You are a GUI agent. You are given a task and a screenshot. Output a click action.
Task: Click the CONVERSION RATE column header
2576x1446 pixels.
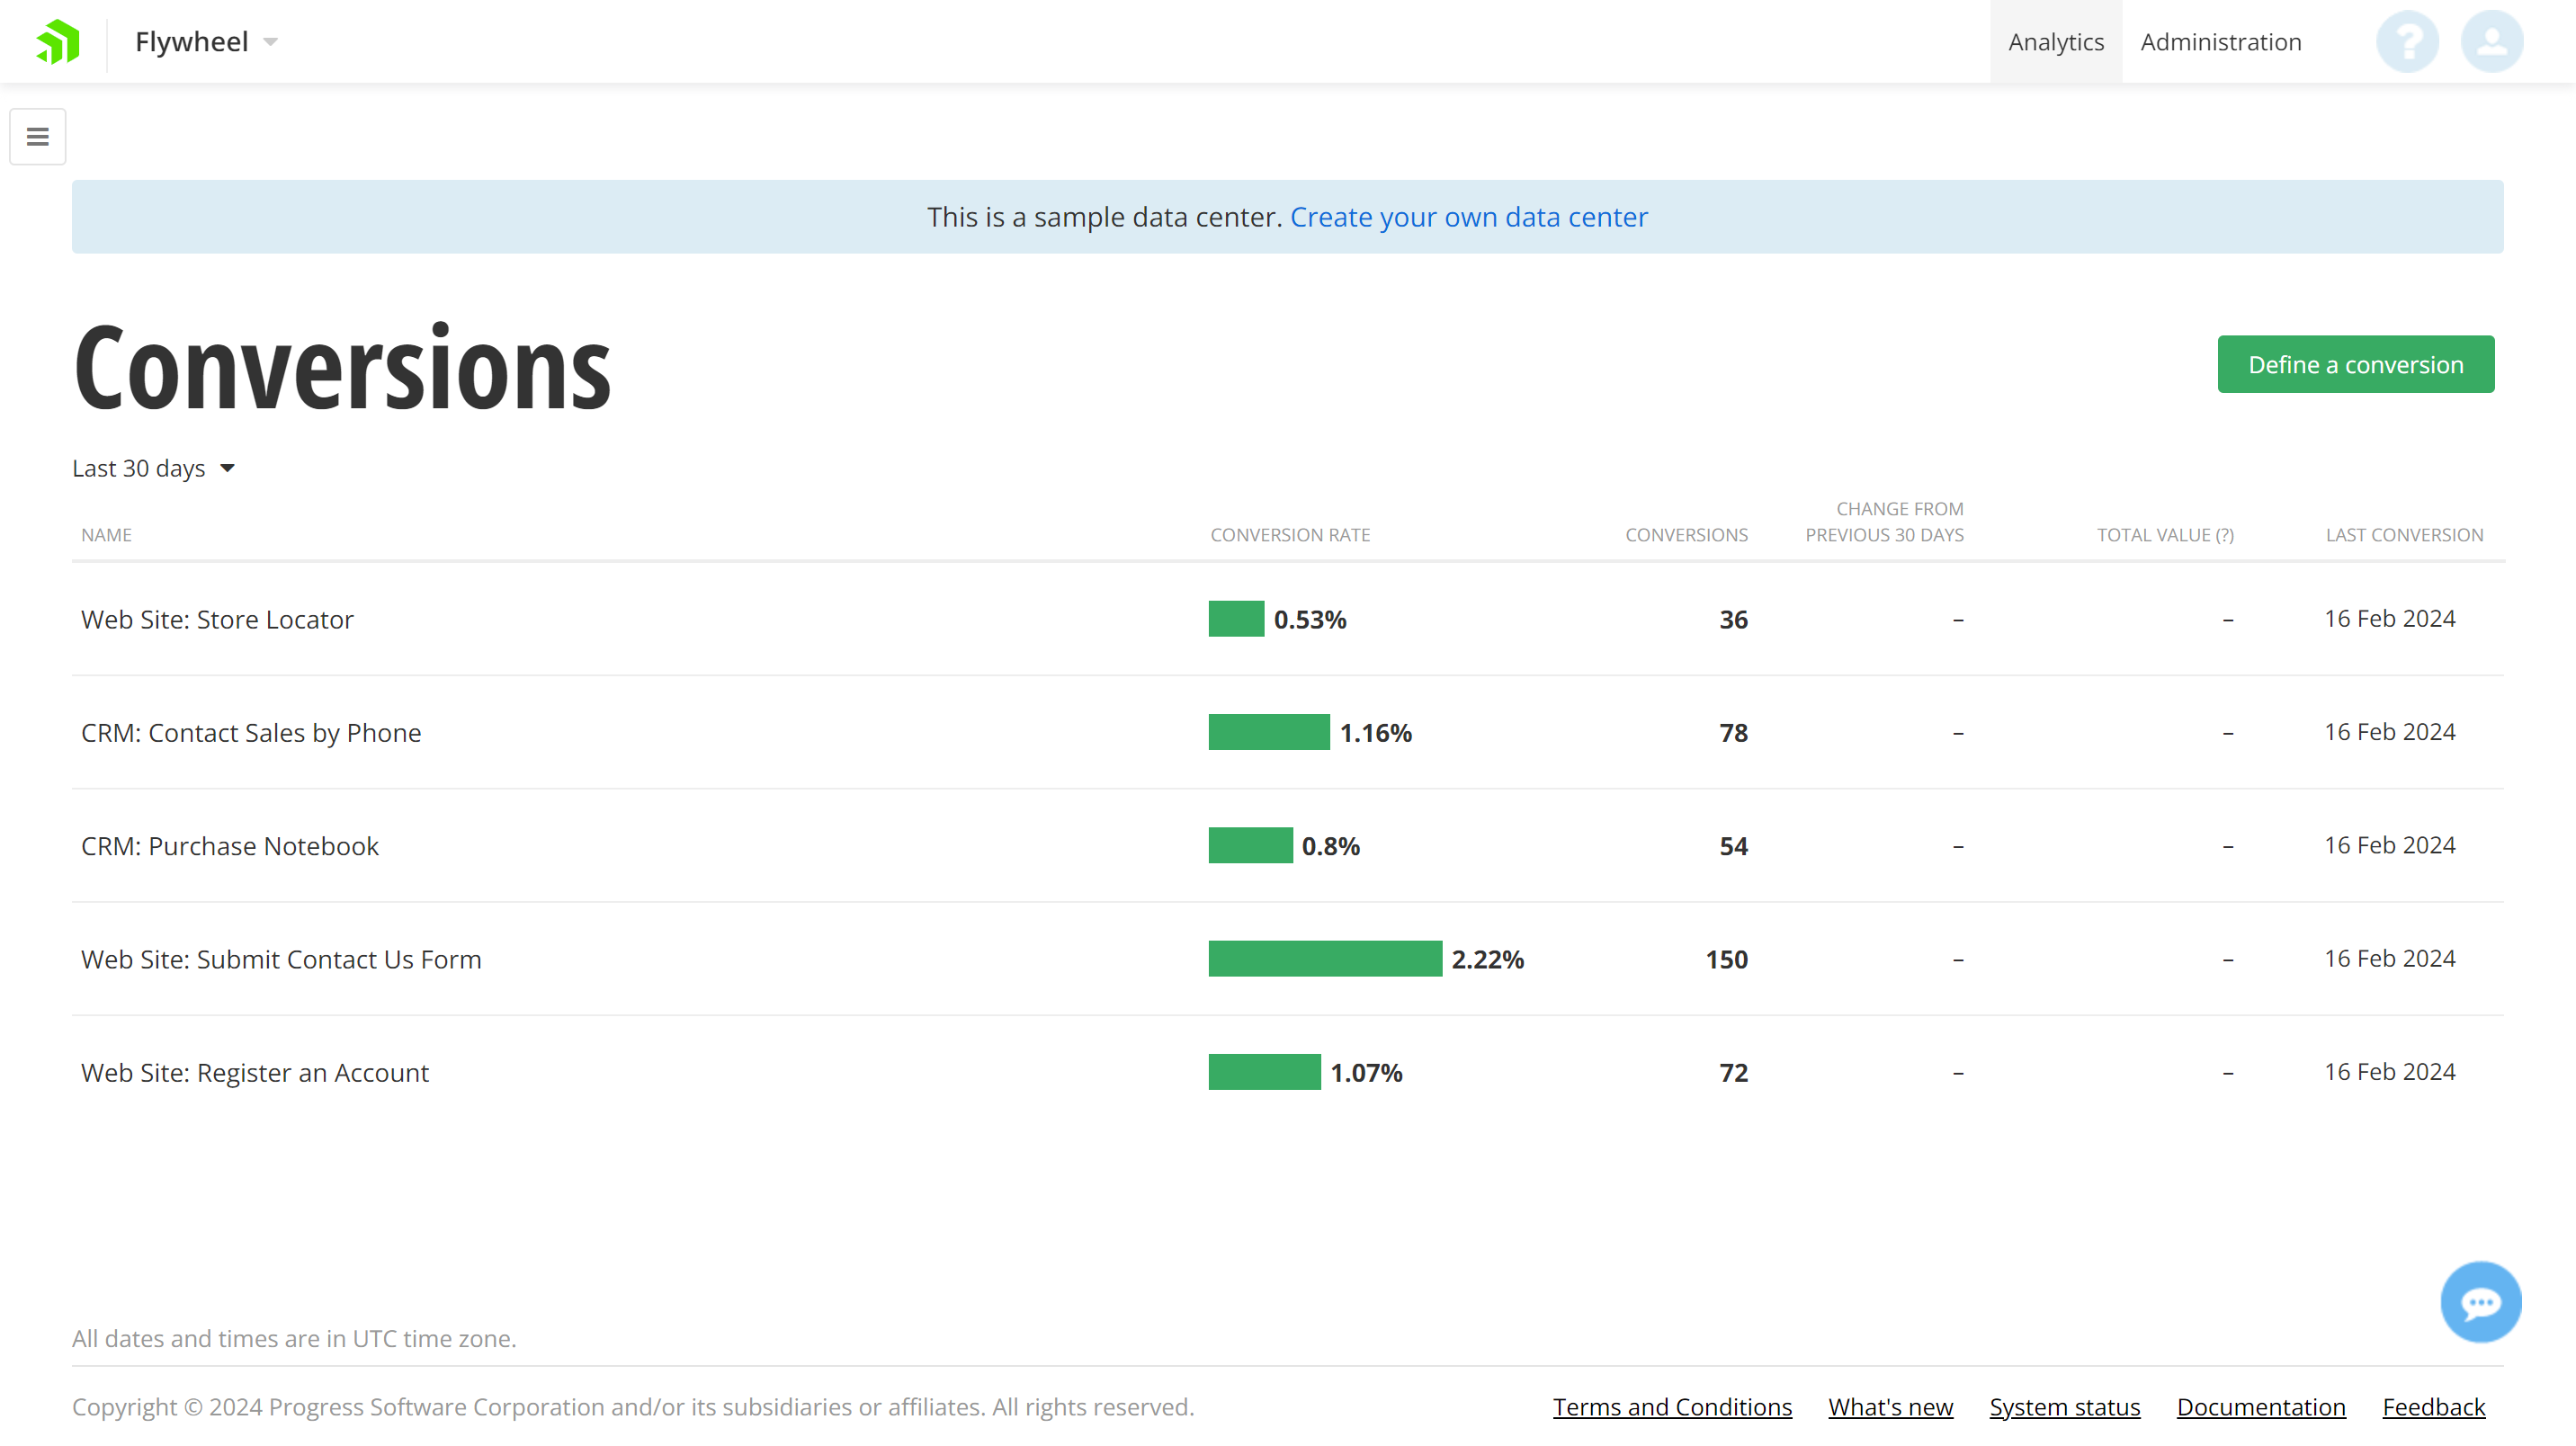pyautogui.click(x=1290, y=535)
